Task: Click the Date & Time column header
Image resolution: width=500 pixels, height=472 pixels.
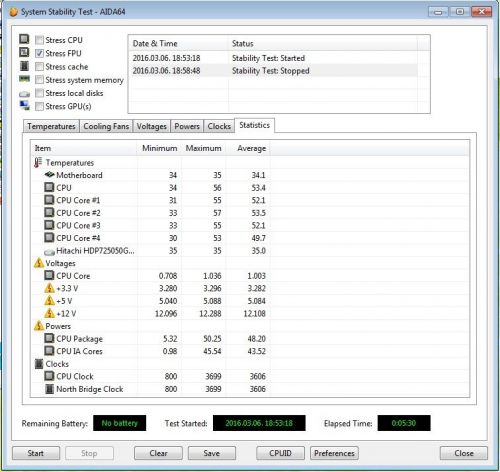Action: [x=178, y=43]
